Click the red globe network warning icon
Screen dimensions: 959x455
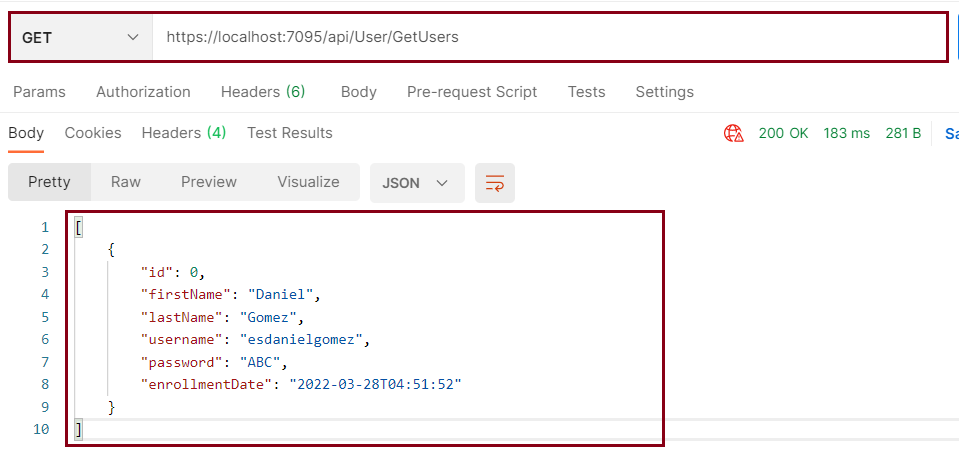[x=733, y=133]
